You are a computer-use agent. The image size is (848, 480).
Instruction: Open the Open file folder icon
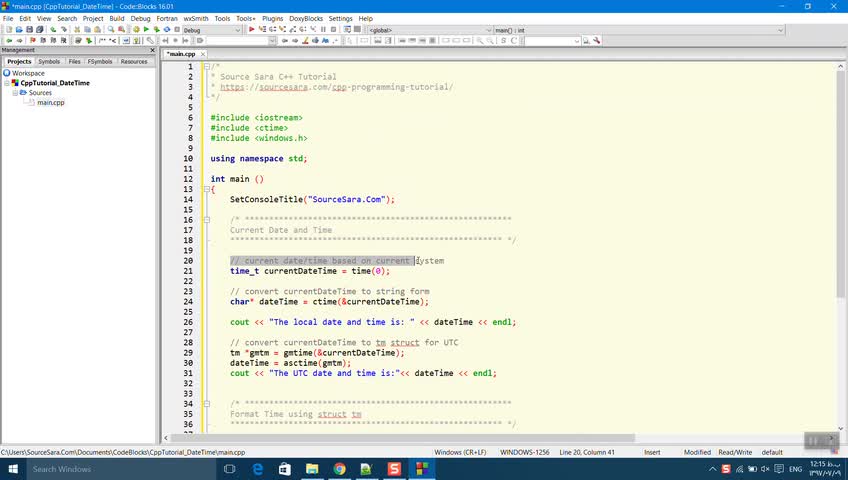[18, 30]
